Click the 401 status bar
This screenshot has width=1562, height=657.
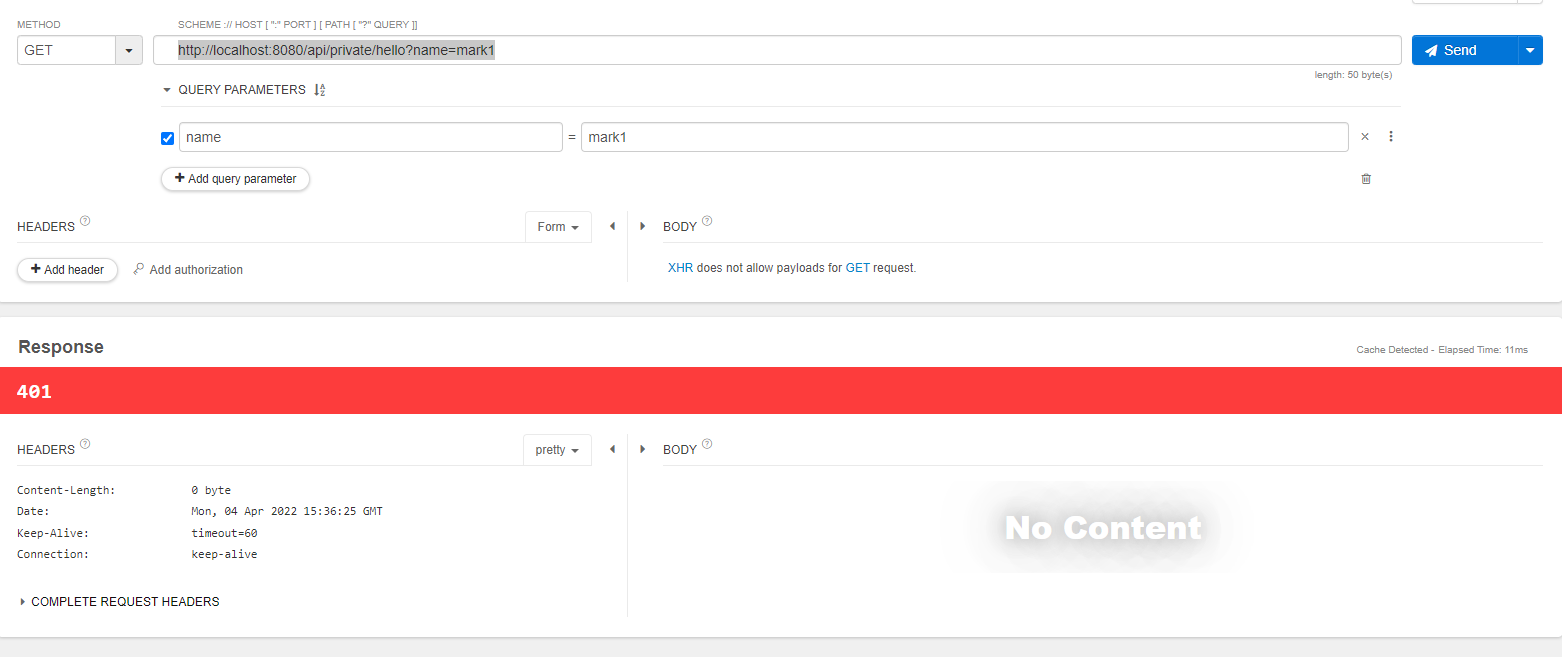click(x=781, y=391)
